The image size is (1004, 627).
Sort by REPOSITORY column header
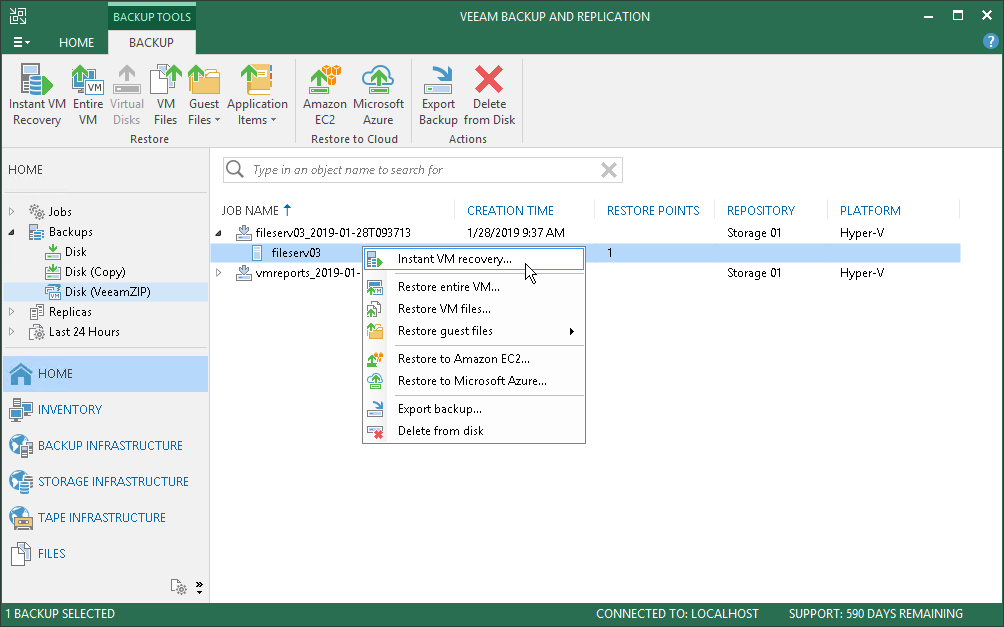pyautogui.click(x=760, y=211)
